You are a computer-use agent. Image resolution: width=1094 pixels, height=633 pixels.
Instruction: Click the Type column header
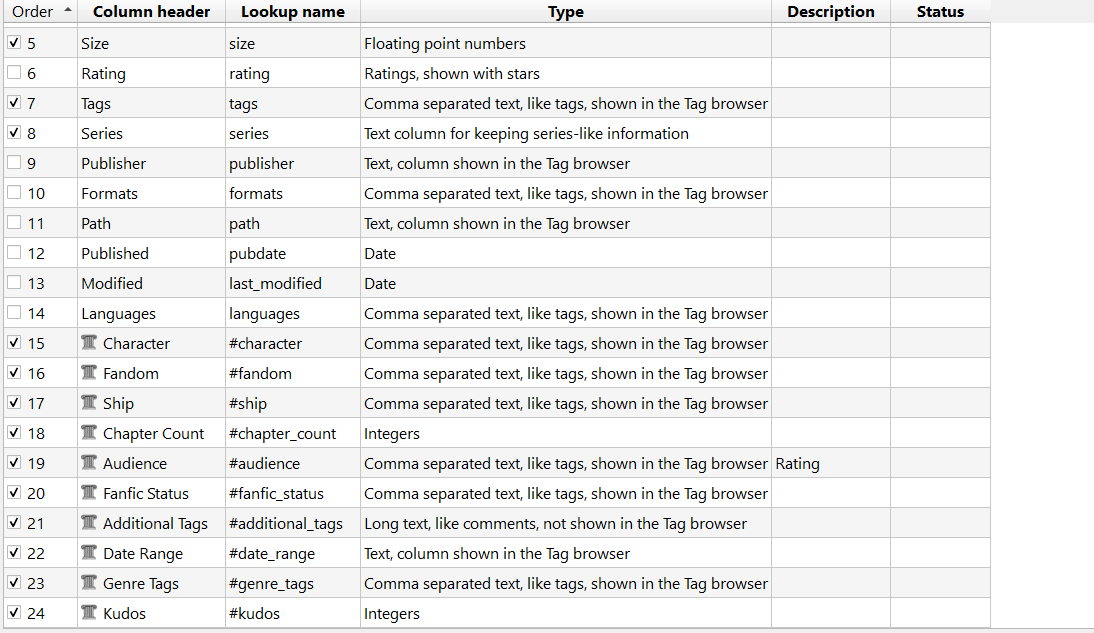565,12
